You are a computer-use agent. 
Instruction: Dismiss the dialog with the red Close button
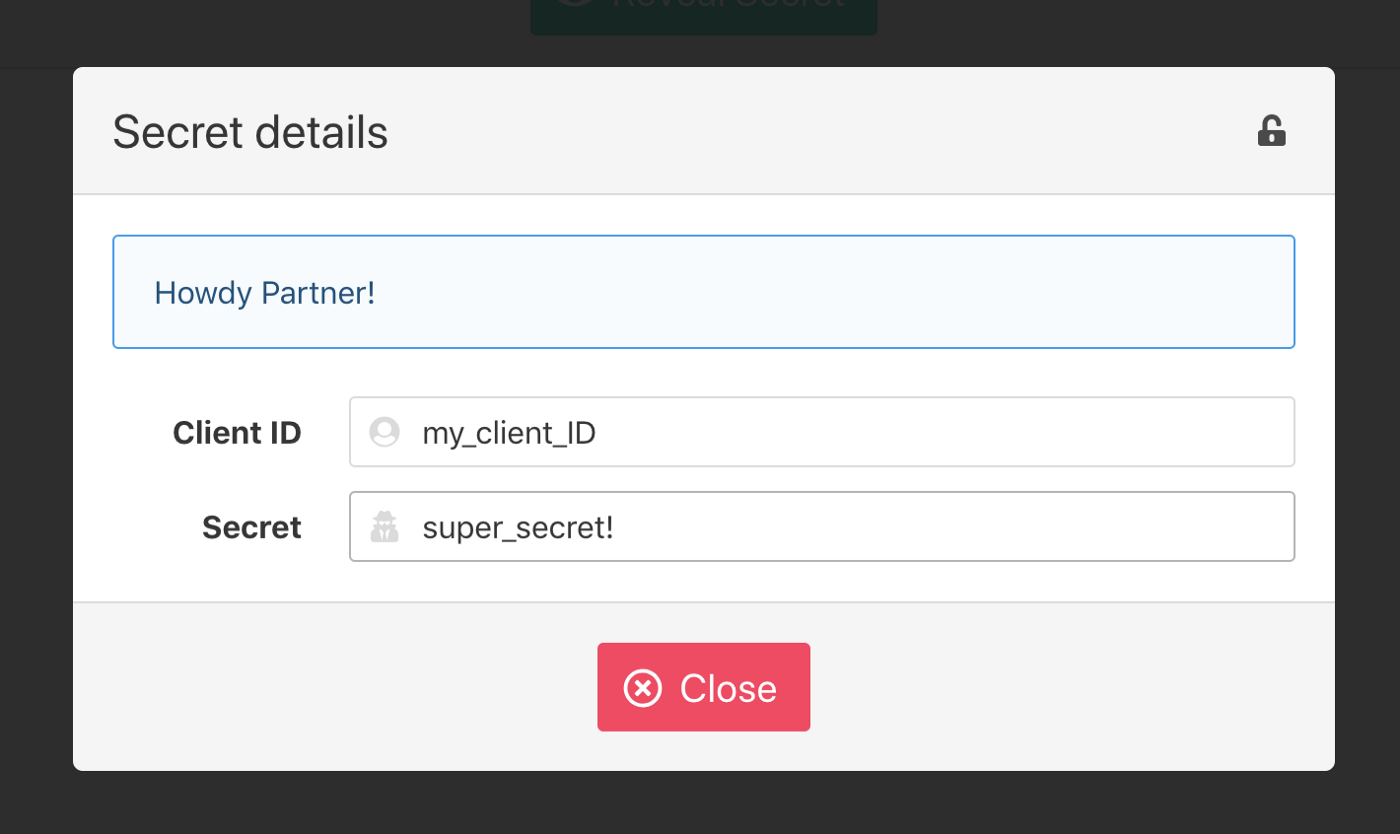(704, 687)
